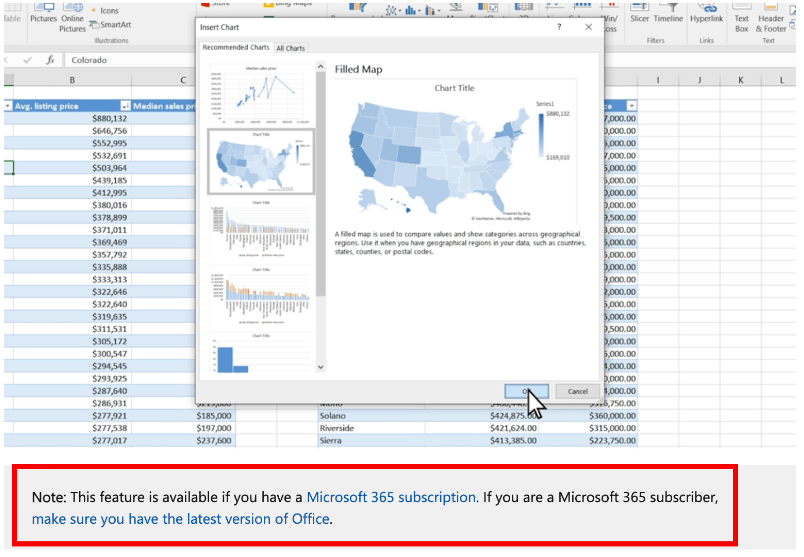Click the Pictures ribbon icon
Image resolution: width=804 pixels, height=557 pixels.
point(44,13)
